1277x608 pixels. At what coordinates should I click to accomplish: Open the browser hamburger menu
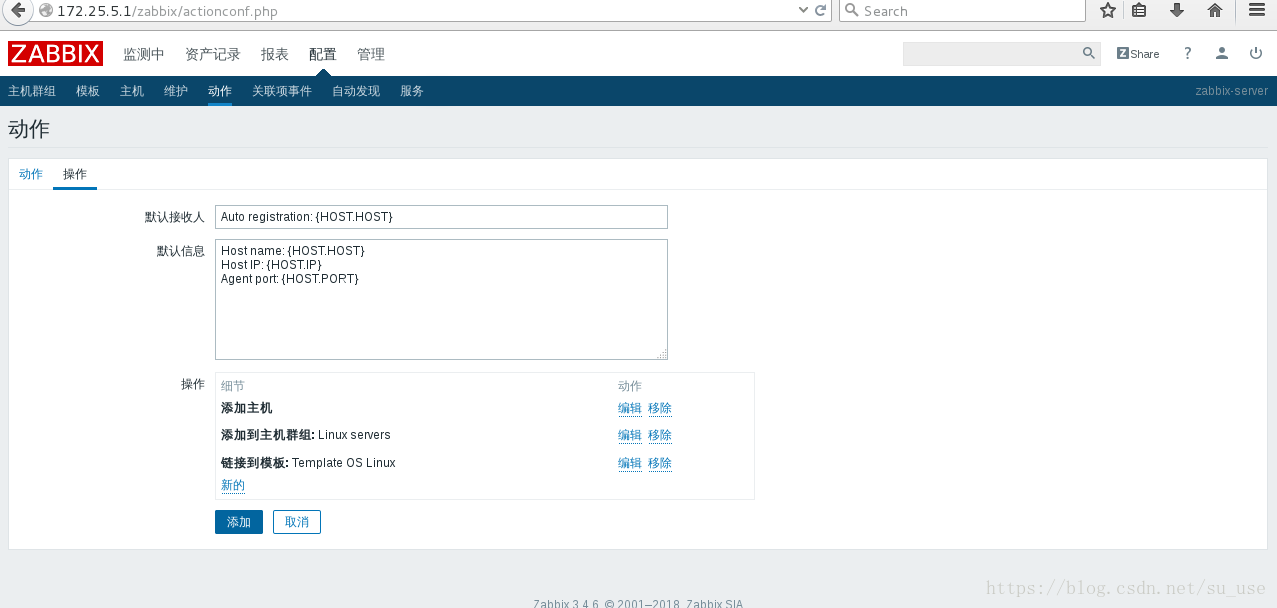click(1257, 11)
